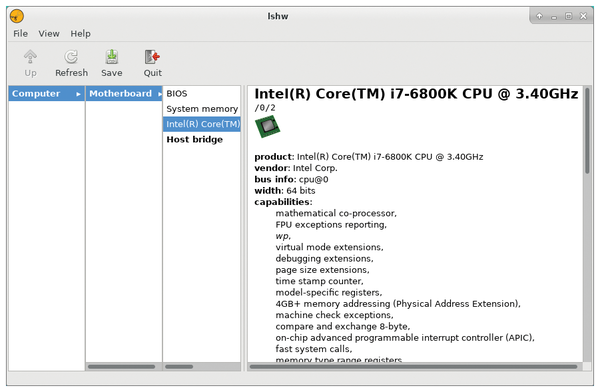Close the lshw window

(583, 16)
